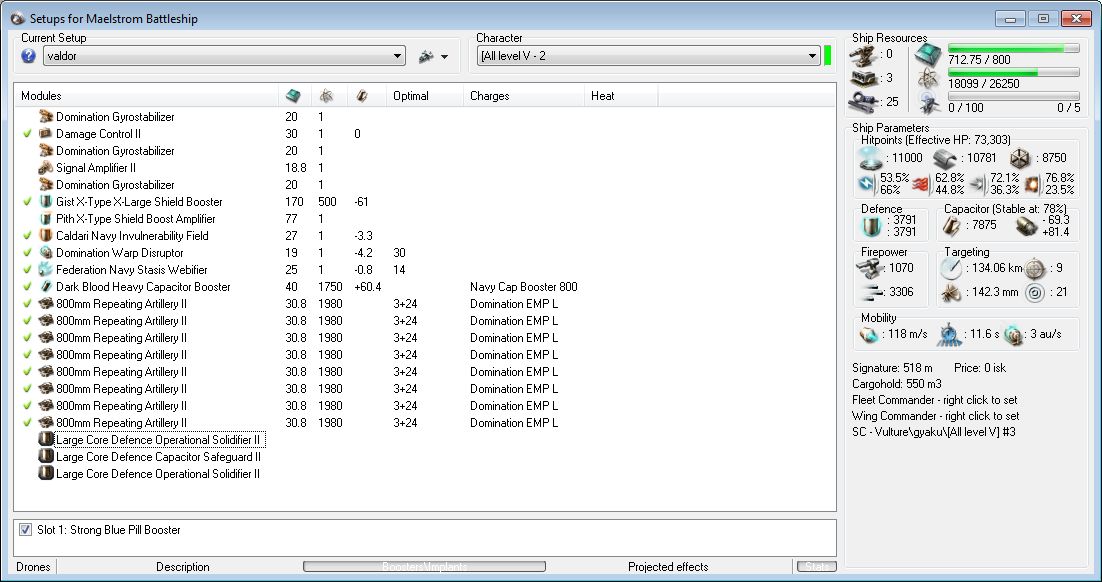Screen dimensions: 1102x582
Task: Click the Navy Cap Booster 800 charge
Action: tap(524, 287)
